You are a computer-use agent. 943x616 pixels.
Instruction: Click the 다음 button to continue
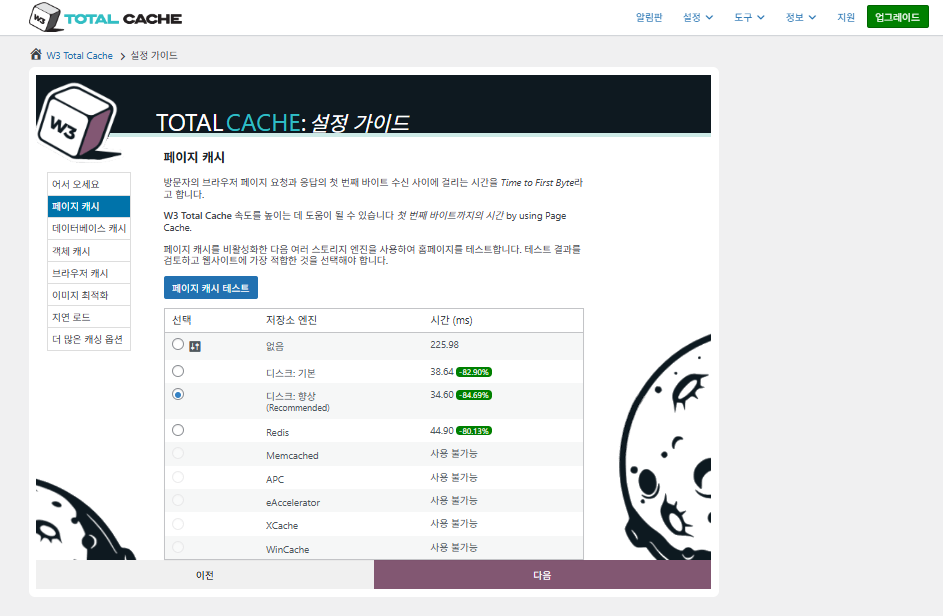(x=542, y=574)
